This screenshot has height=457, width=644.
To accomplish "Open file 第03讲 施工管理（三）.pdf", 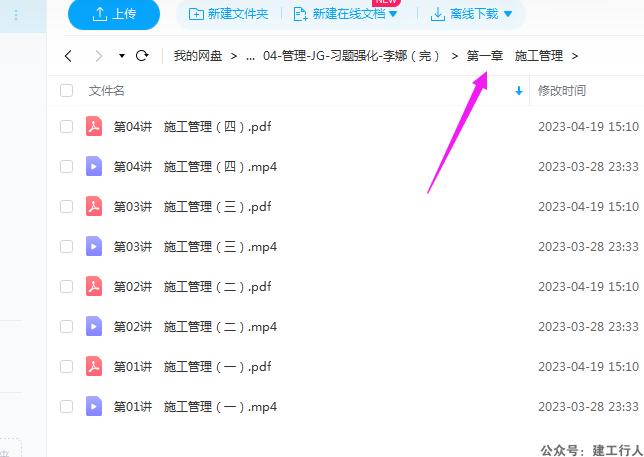I will point(192,206).
